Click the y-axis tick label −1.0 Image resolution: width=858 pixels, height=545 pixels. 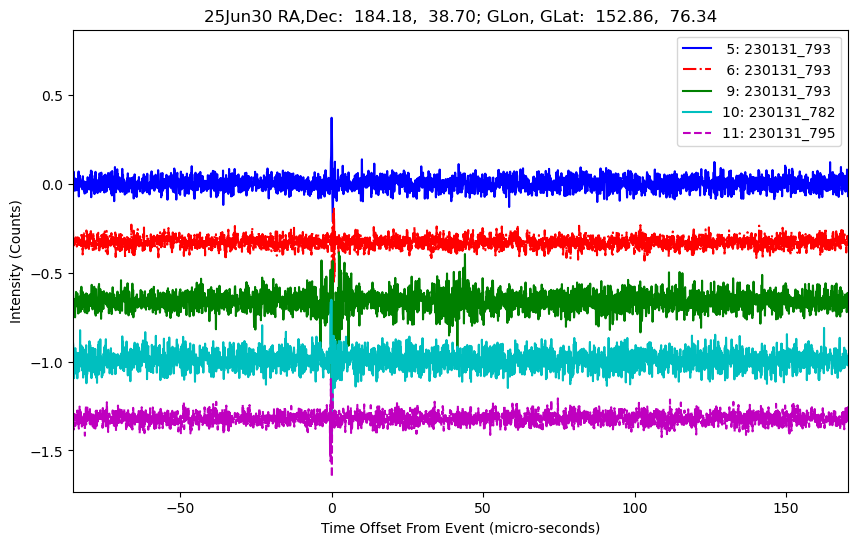[48, 363]
